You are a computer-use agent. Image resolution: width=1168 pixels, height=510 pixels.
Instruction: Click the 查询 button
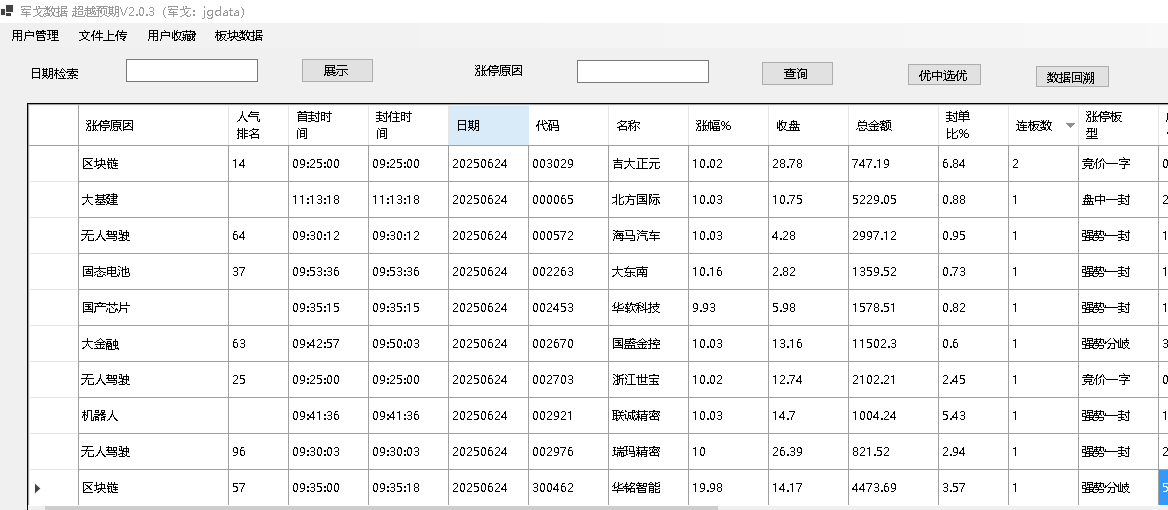point(796,74)
